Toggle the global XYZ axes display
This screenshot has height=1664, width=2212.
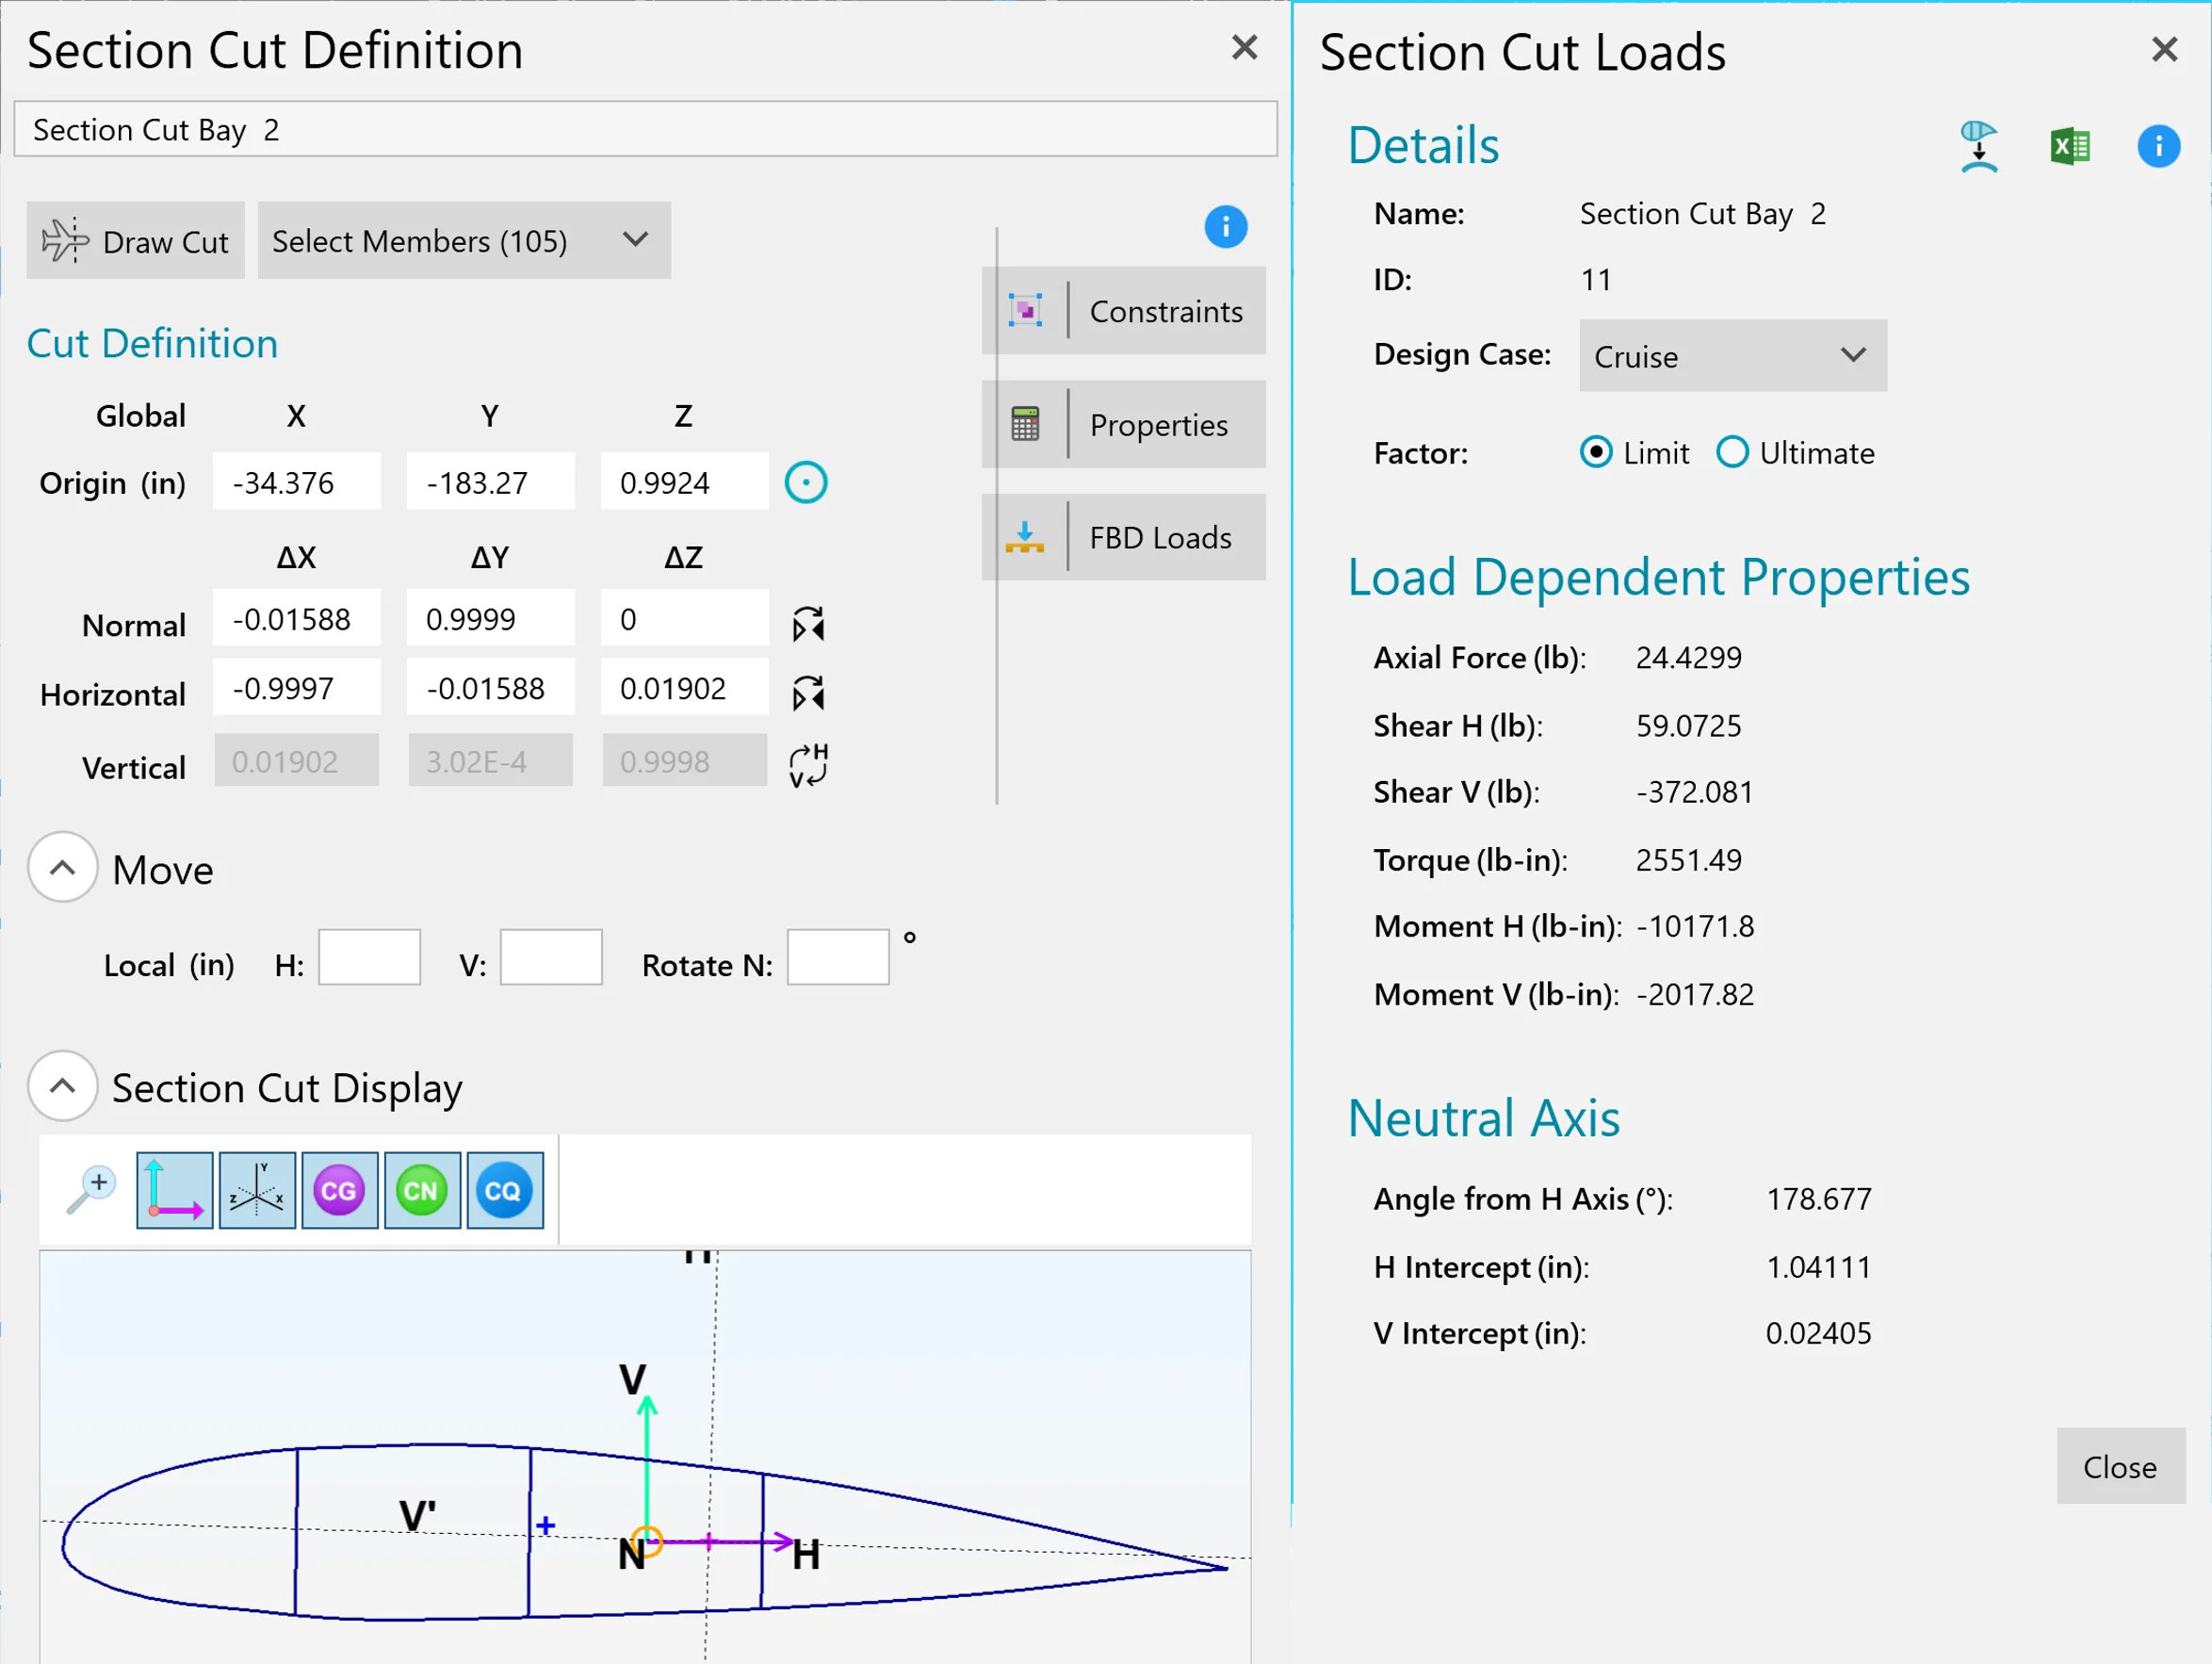pos(257,1190)
